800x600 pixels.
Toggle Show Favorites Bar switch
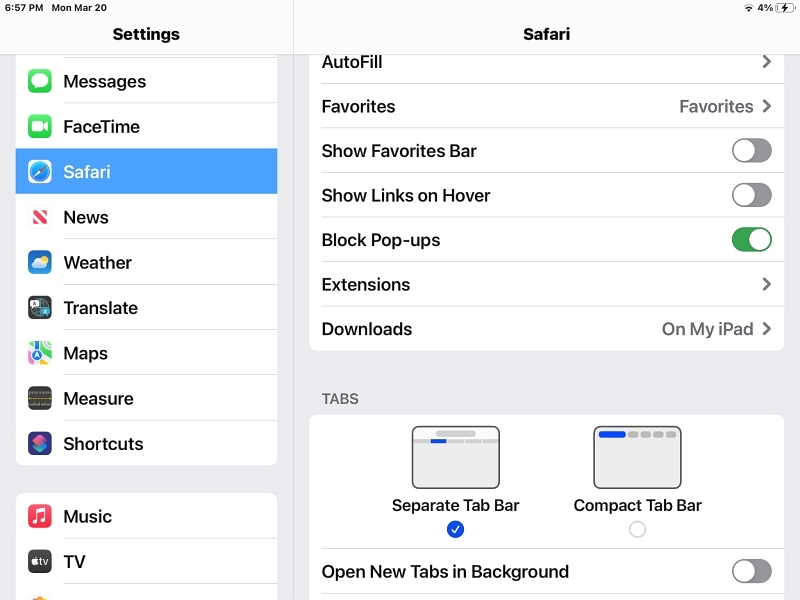click(752, 151)
